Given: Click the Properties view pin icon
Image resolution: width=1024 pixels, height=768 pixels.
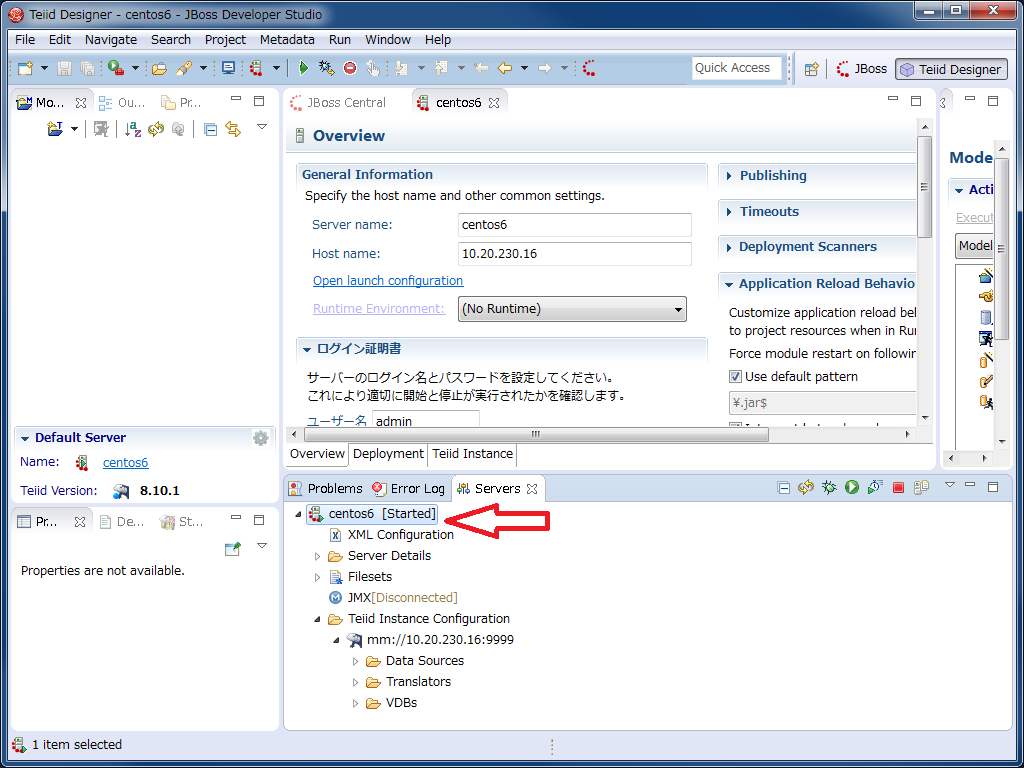Looking at the screenshot, I should click(233, 549).
